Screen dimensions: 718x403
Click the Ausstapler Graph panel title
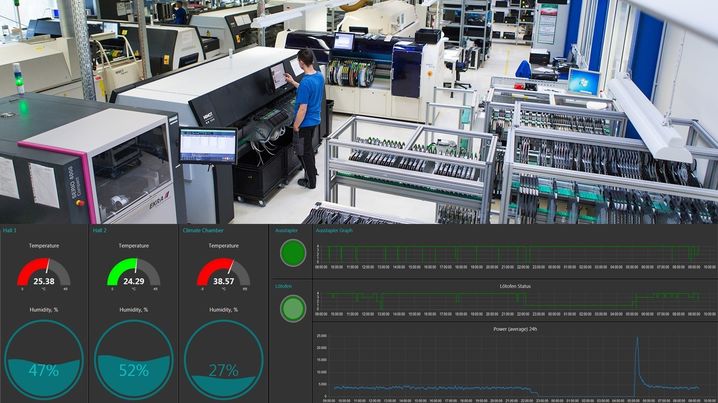coord(334,230)
